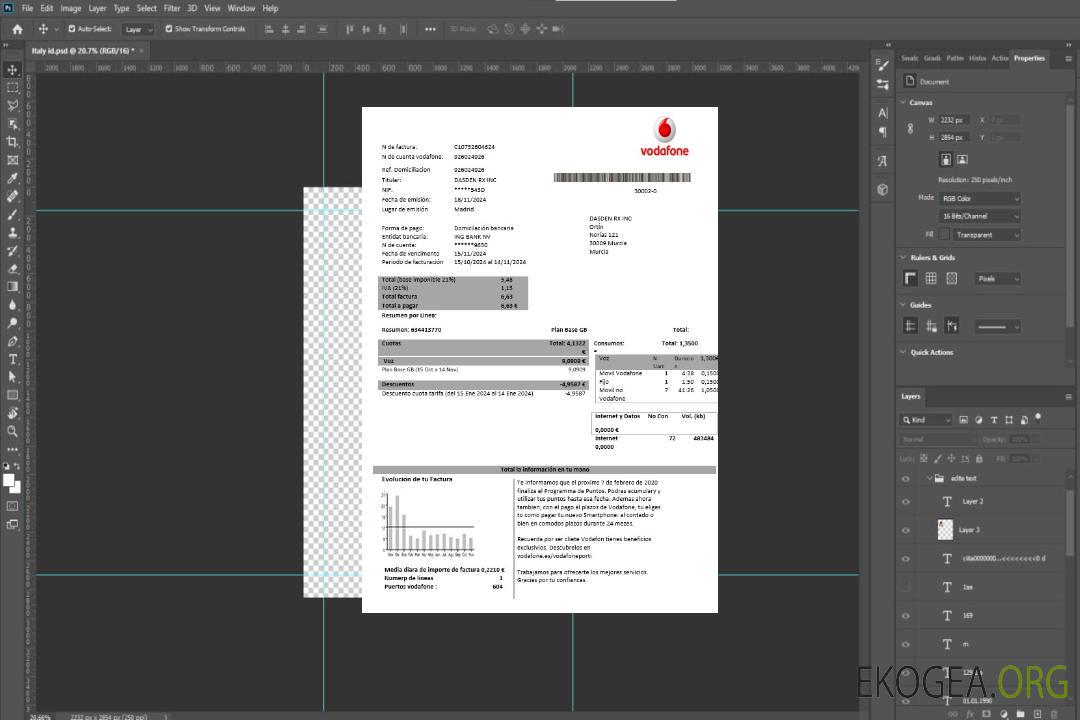Screen dimensions: 1080x720
Task: Hide Layer 3 with its eye icon
Action: pyautogui.click(x=906, y=531)
